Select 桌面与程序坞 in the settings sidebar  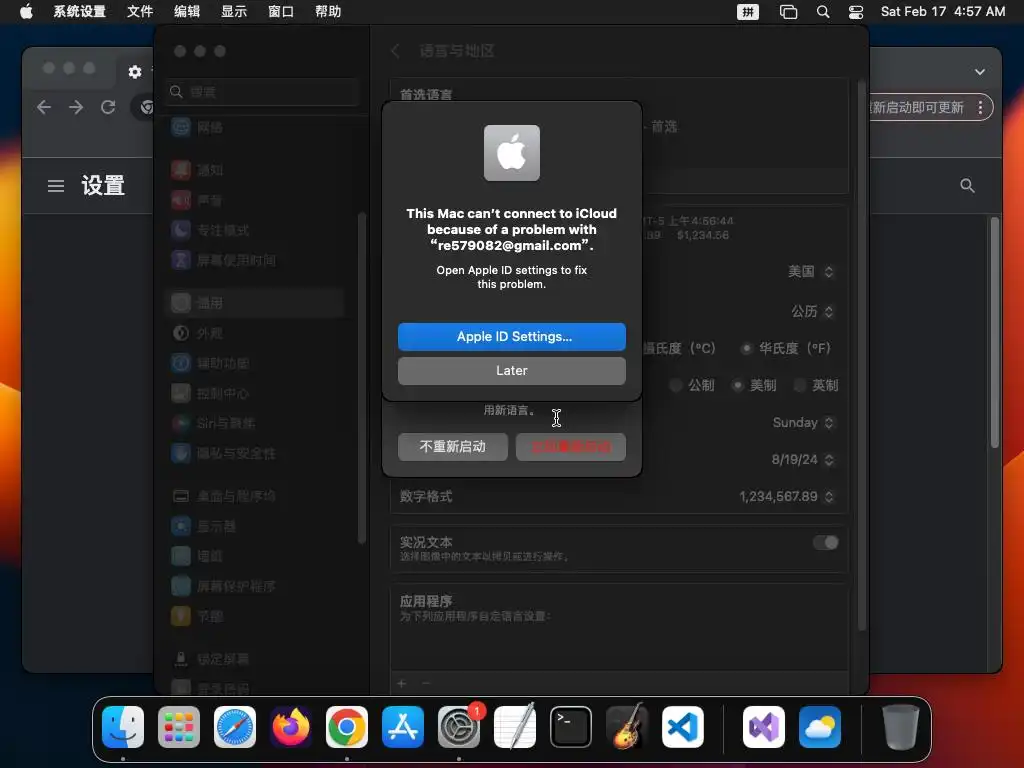pos(255,496)
